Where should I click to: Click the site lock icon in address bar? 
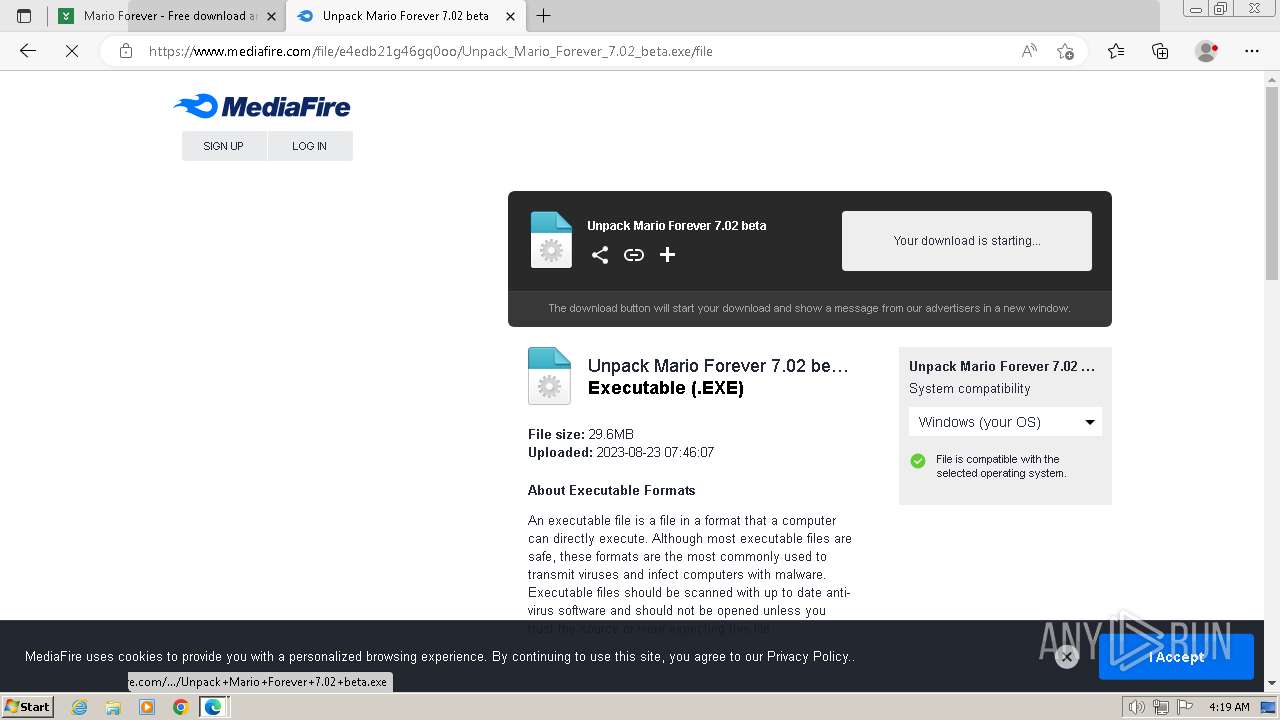[x=126, y=51]
